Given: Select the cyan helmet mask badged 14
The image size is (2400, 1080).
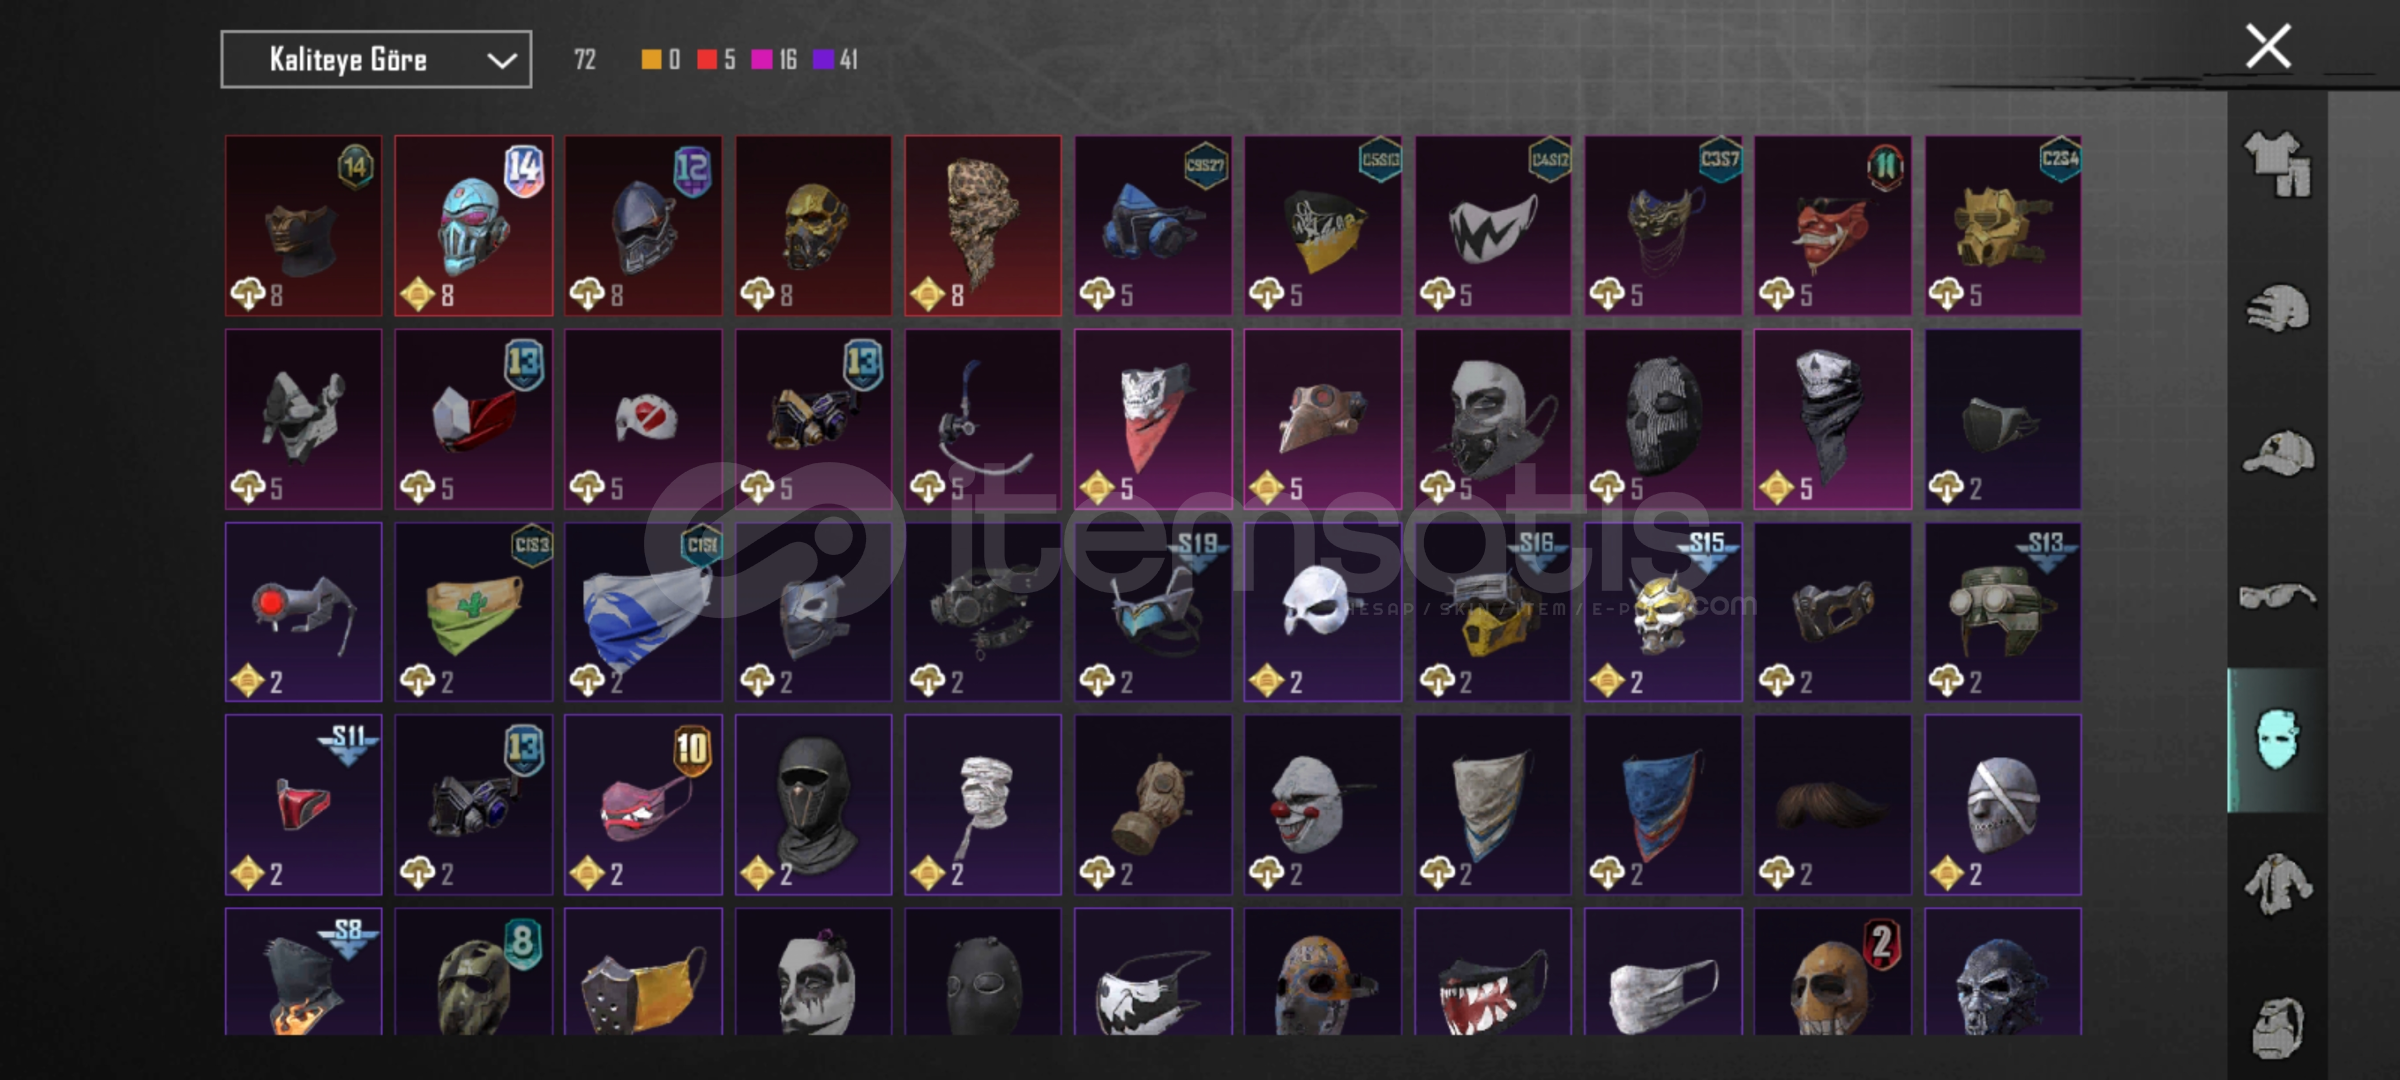Looking at the screenshot, I should click(474, 226).
